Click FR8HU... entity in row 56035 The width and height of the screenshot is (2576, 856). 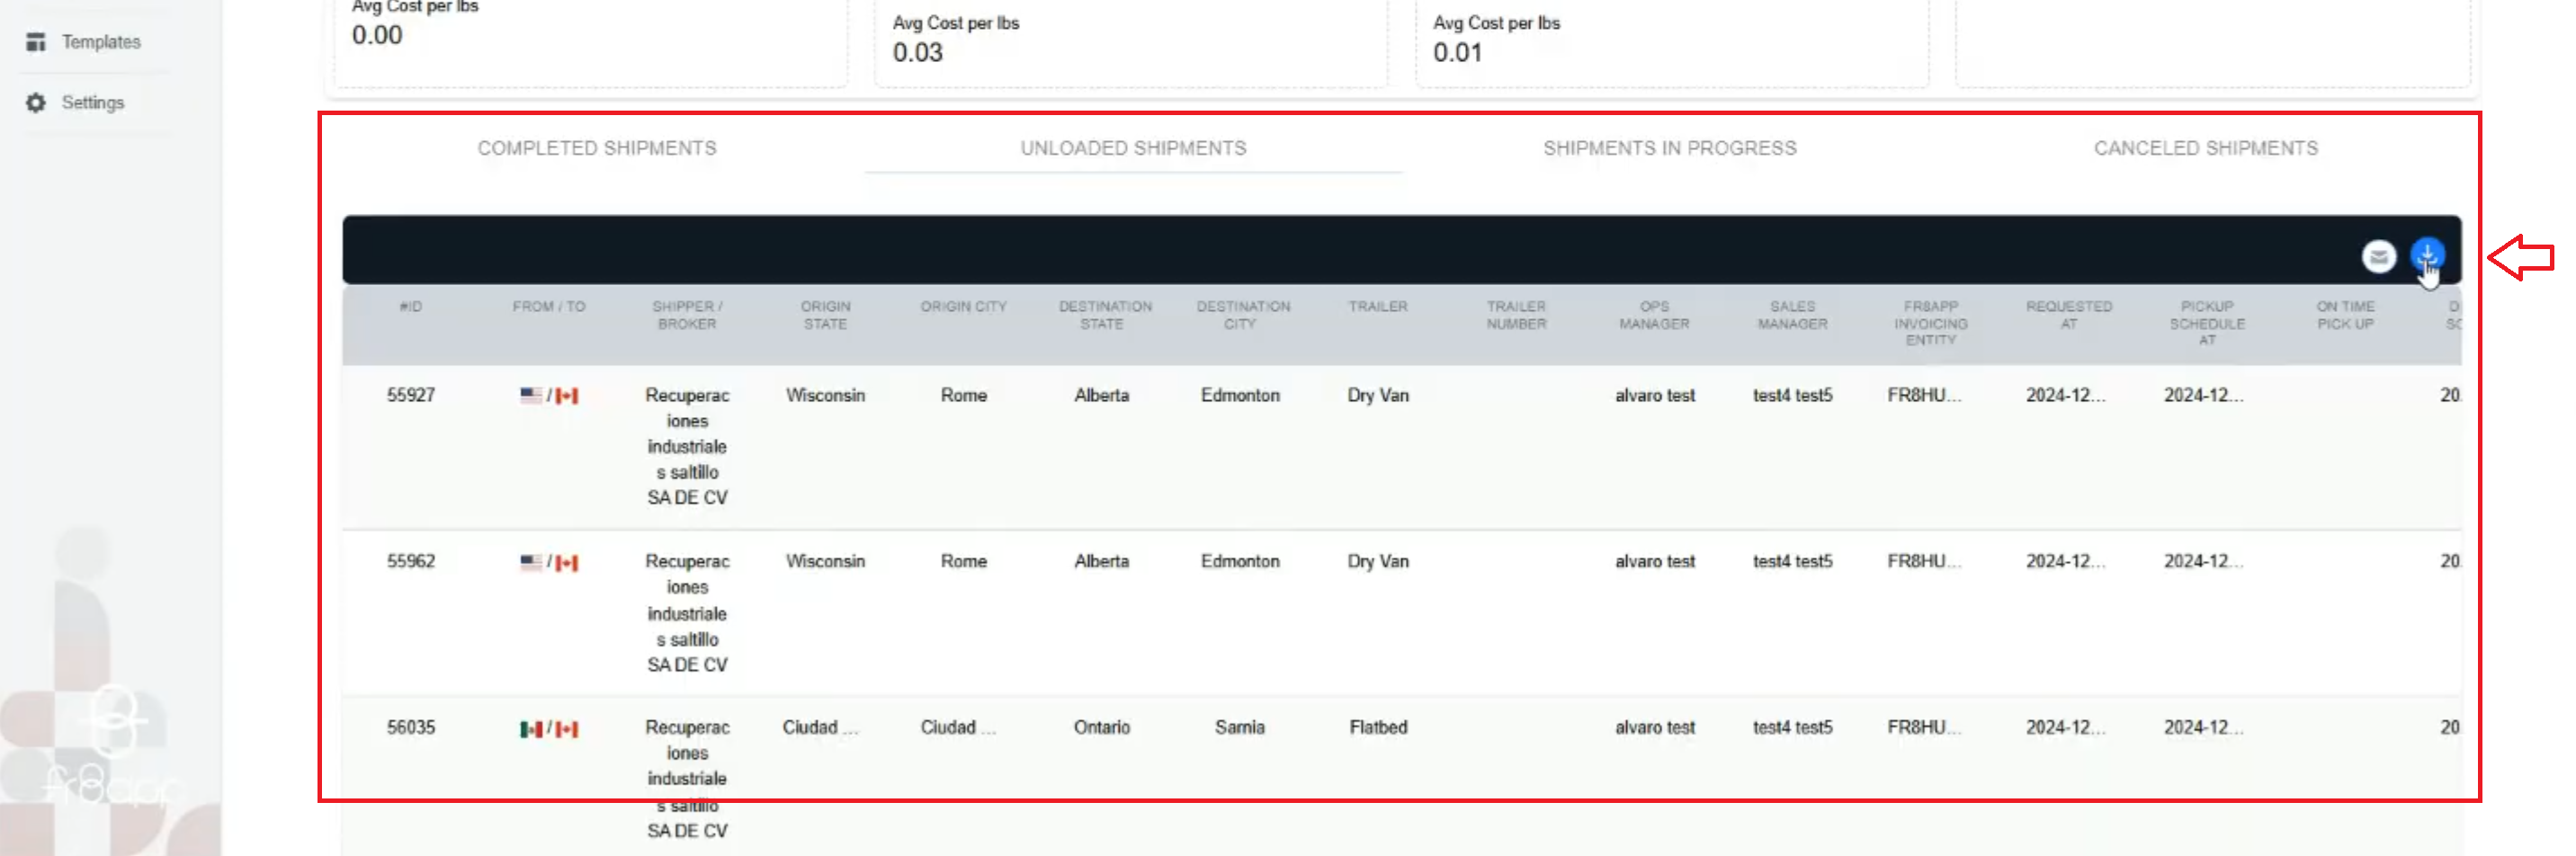click(1924, 727)
